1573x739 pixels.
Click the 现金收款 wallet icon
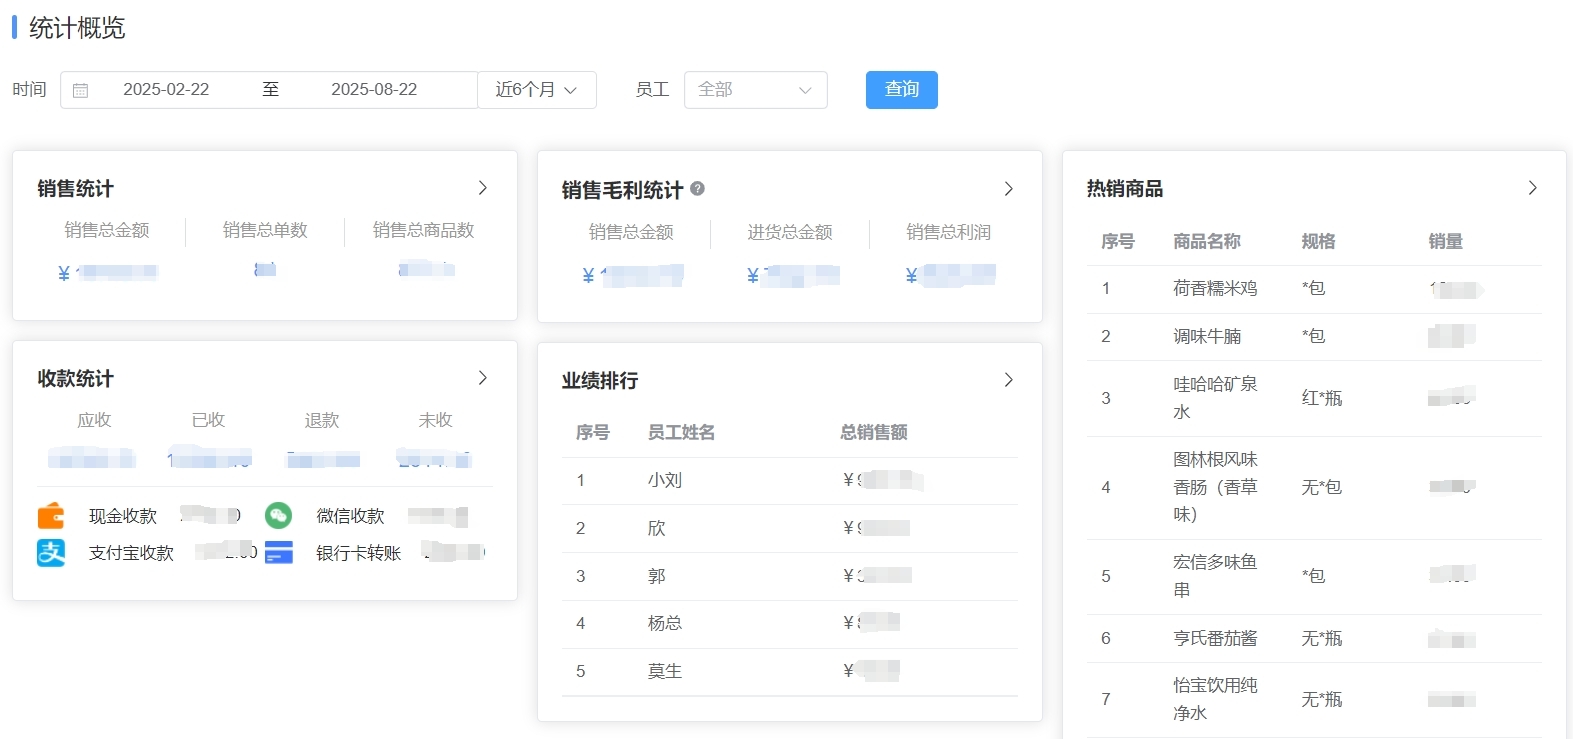click(x=51, y=516)
